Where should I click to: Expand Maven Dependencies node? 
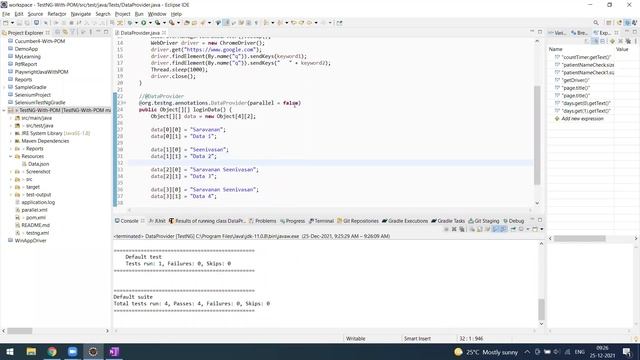[x=11, y=141]
